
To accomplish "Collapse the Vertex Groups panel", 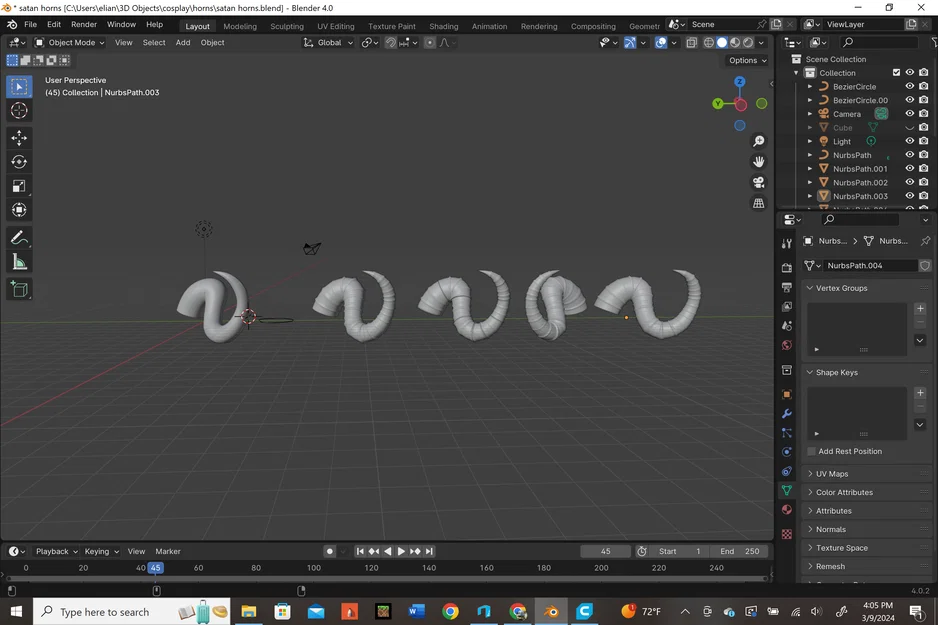I will [841, 288].
